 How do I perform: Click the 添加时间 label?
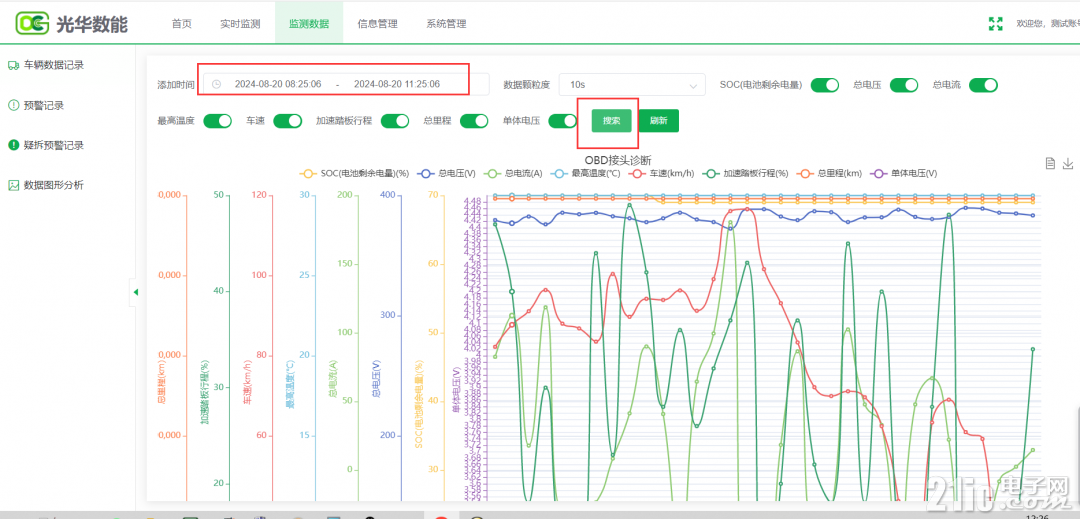[x=176, y=85]
